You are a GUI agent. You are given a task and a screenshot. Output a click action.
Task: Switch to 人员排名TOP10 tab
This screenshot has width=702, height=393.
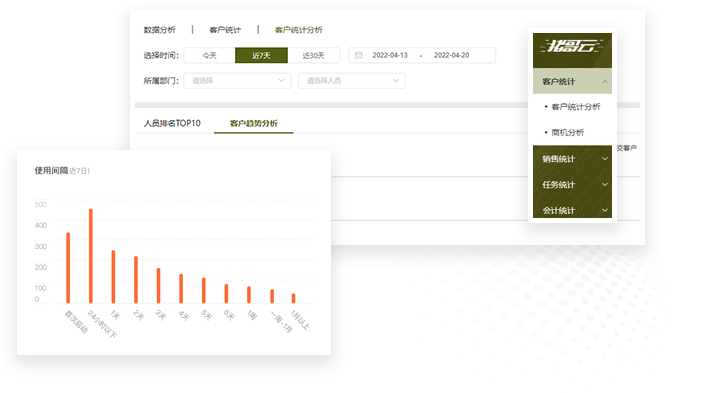tap(172, 123)
